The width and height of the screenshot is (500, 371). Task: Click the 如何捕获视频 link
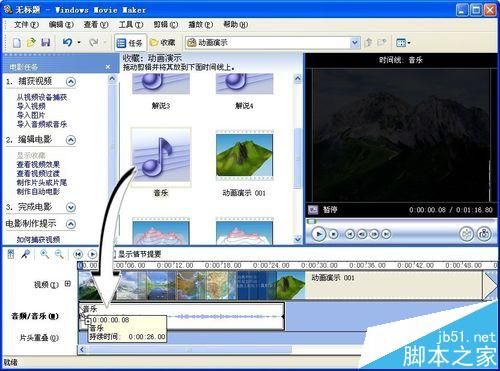coord(38,239)
